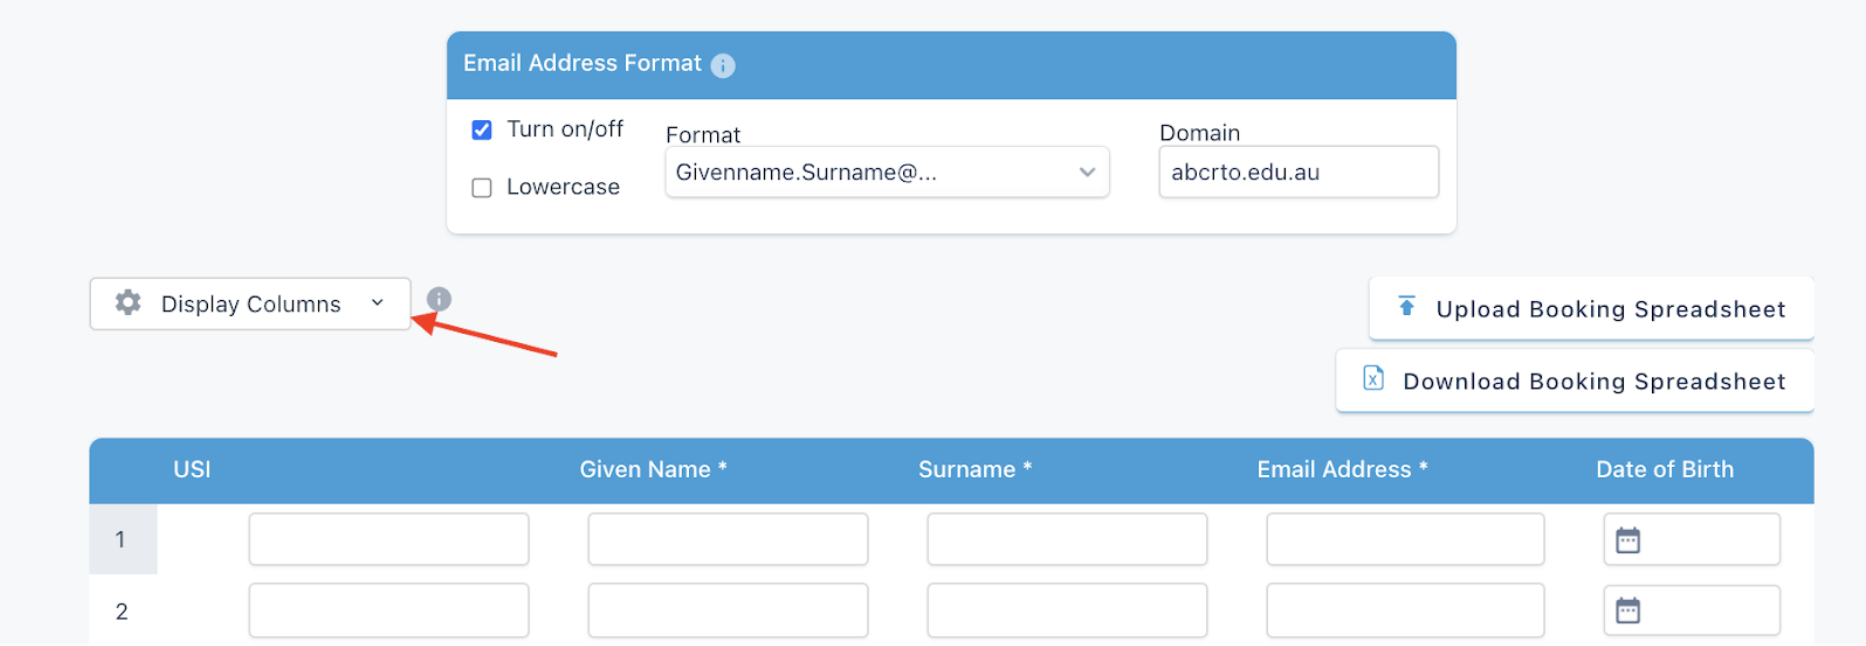Click the USI input in row 1
The width and height of the screenshot is (1866, 646).
(389, 539)
